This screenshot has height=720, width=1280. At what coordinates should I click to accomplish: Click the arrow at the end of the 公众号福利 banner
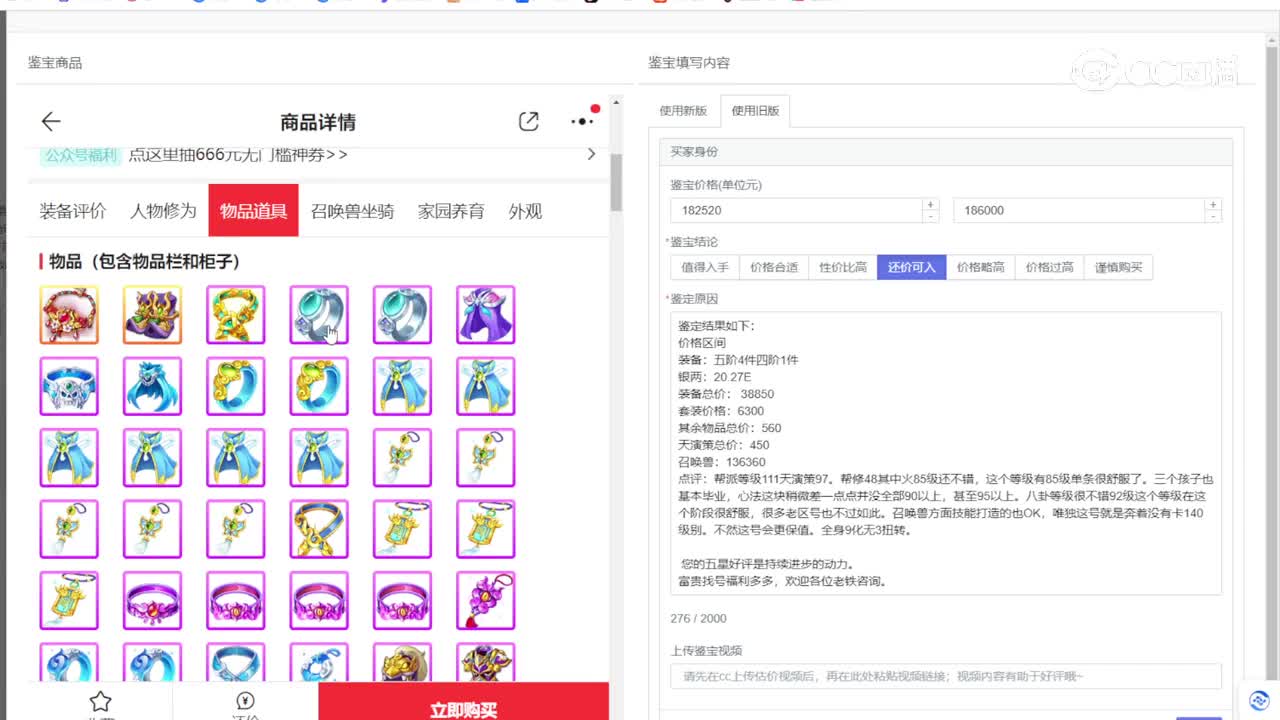click(x=591, y=154)
